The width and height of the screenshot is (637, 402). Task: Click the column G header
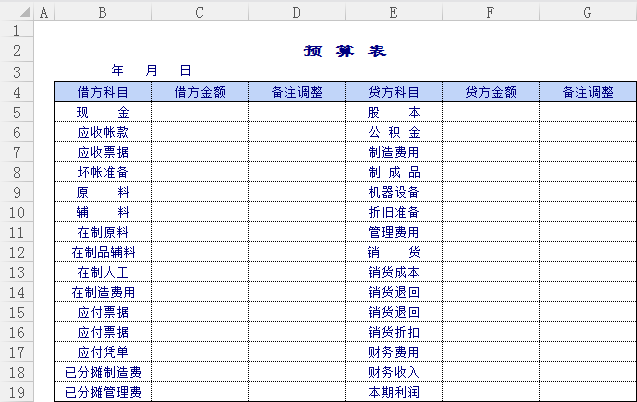[587, 12]
